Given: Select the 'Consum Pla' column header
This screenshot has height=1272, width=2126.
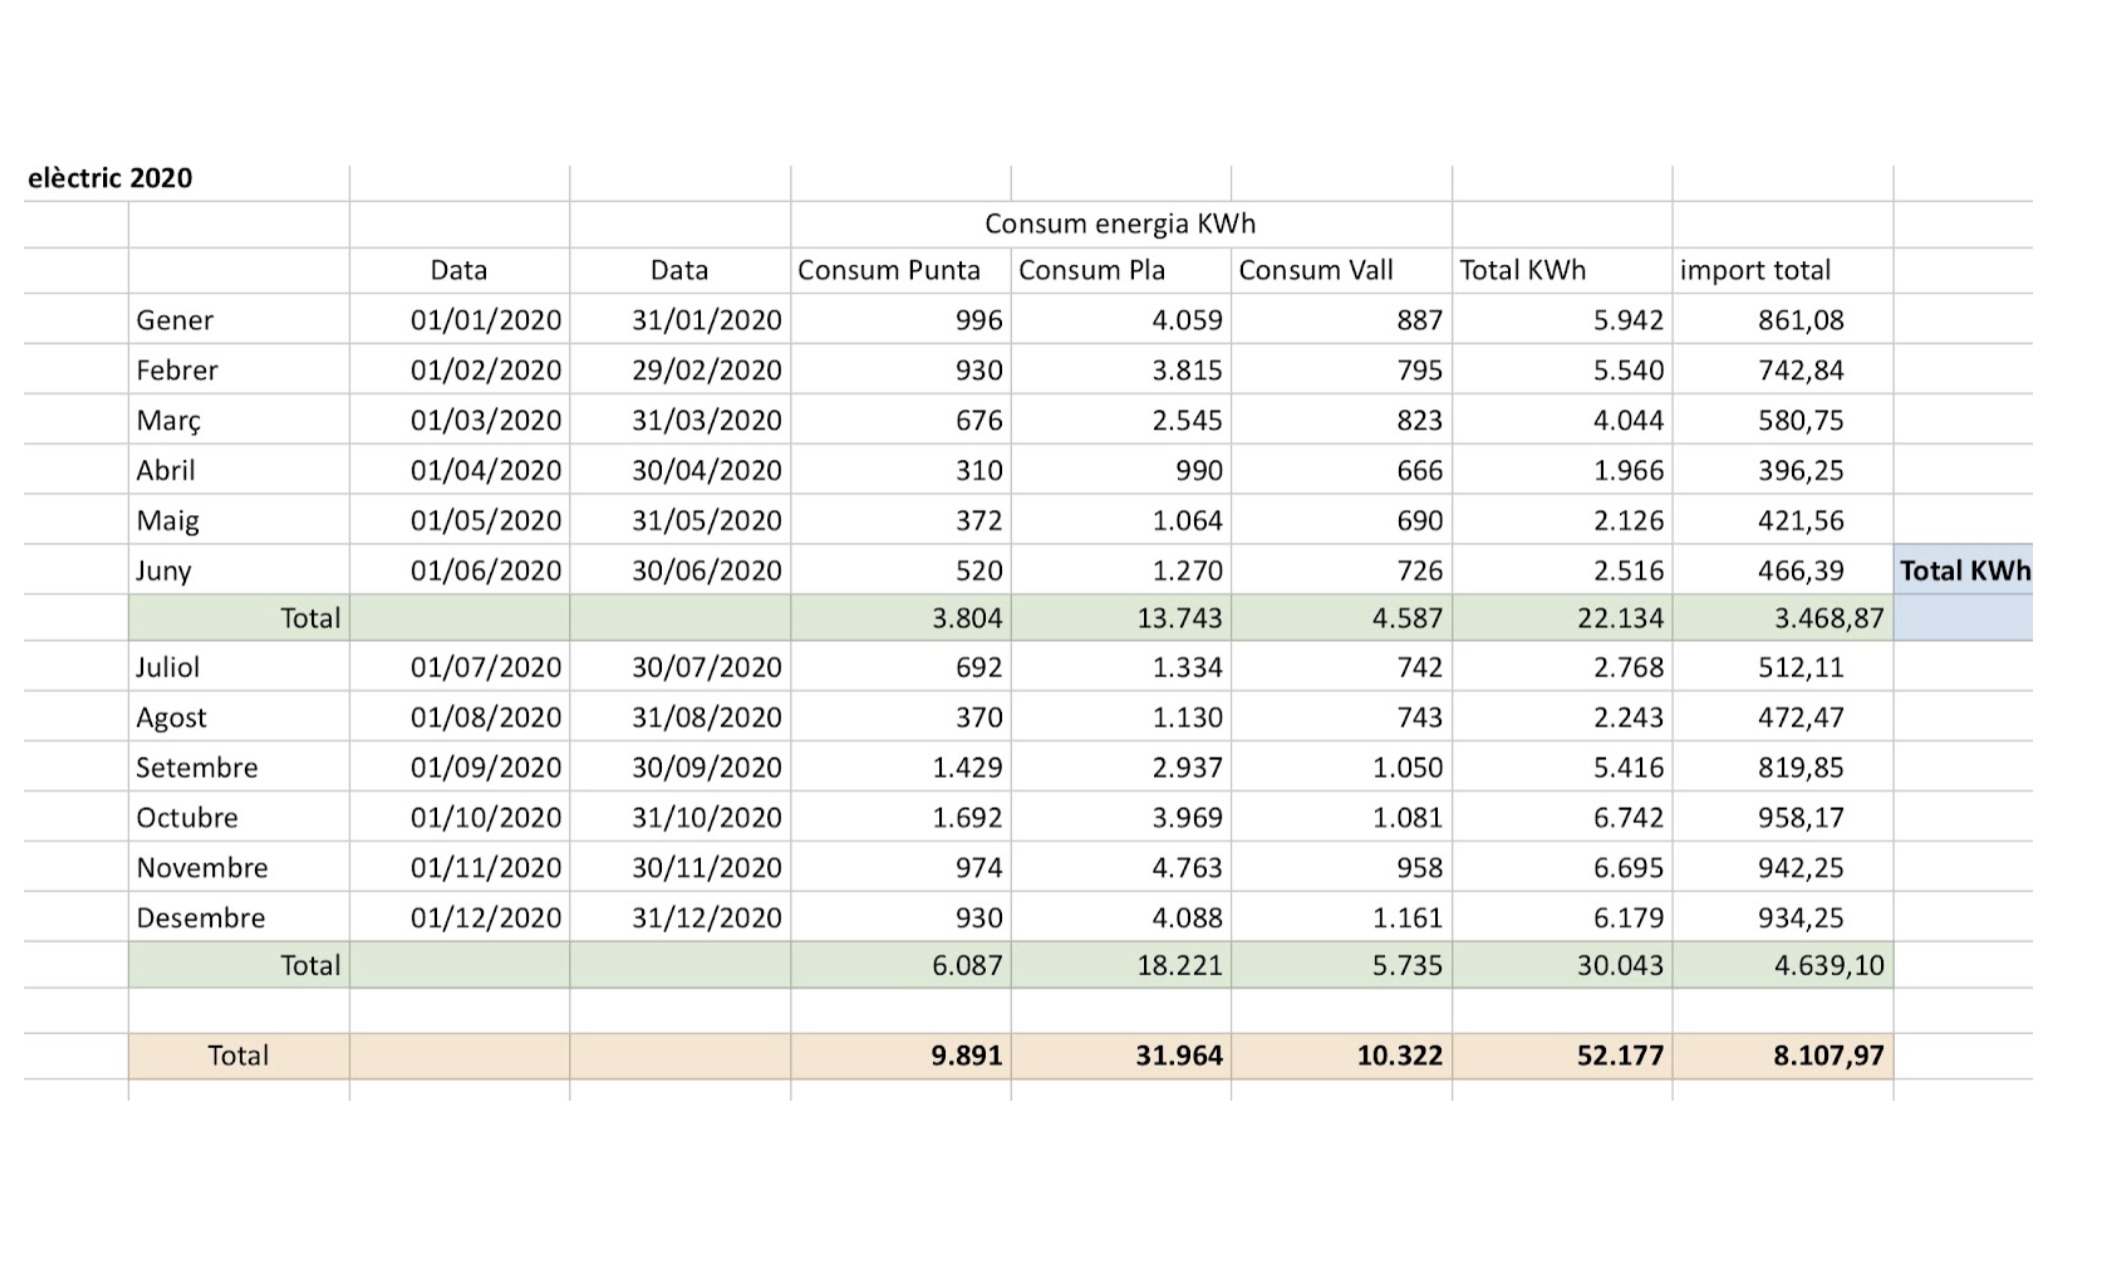Looking at the screenshot, I should [x=1091, y=271].
